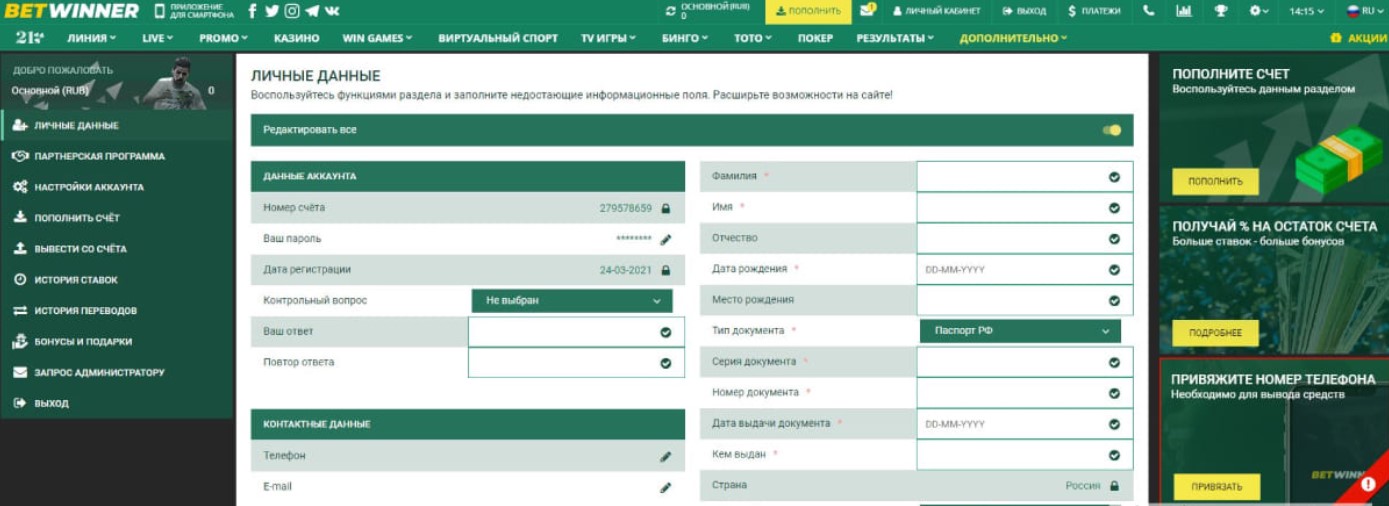Viewport: 1389px width, 506px height.
Task: Select БОНУСЫ И ПОДАРКИ in the sidebar
Action: tap(117, 342)
